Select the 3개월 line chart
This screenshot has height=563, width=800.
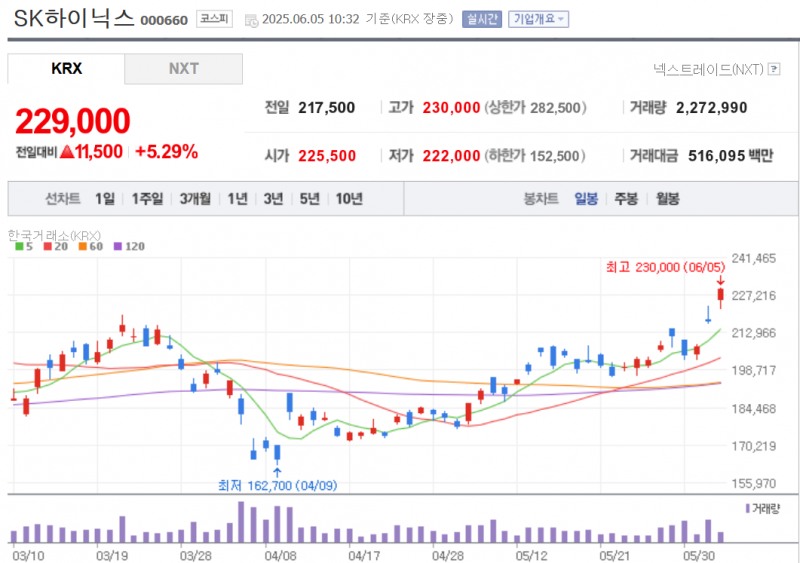pyautogui.click(x=195, y=199)
